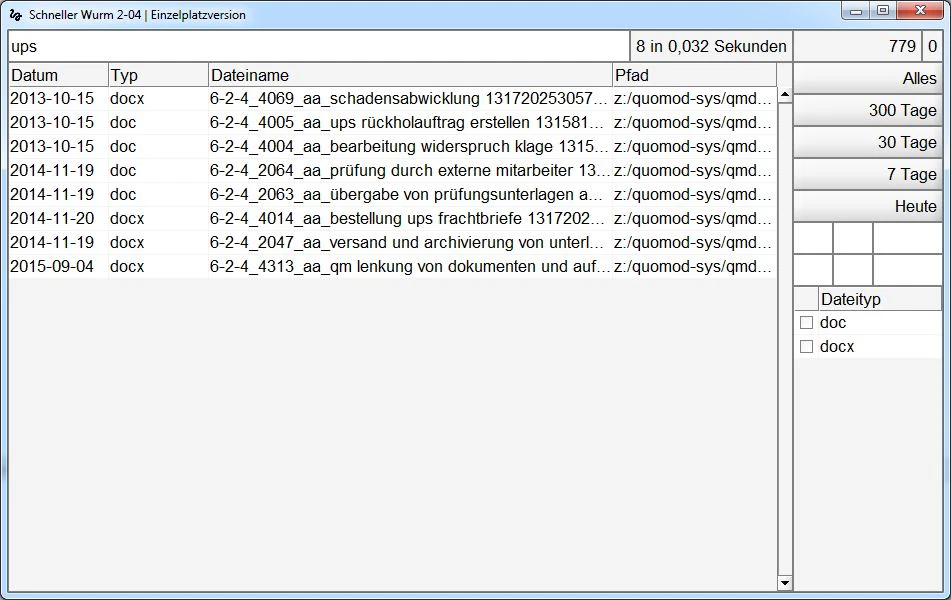This screenshot has width=951, height=600.
Task: Select the 'ups rückholauftrag erstellen' file row
Action: coord(408,123)
